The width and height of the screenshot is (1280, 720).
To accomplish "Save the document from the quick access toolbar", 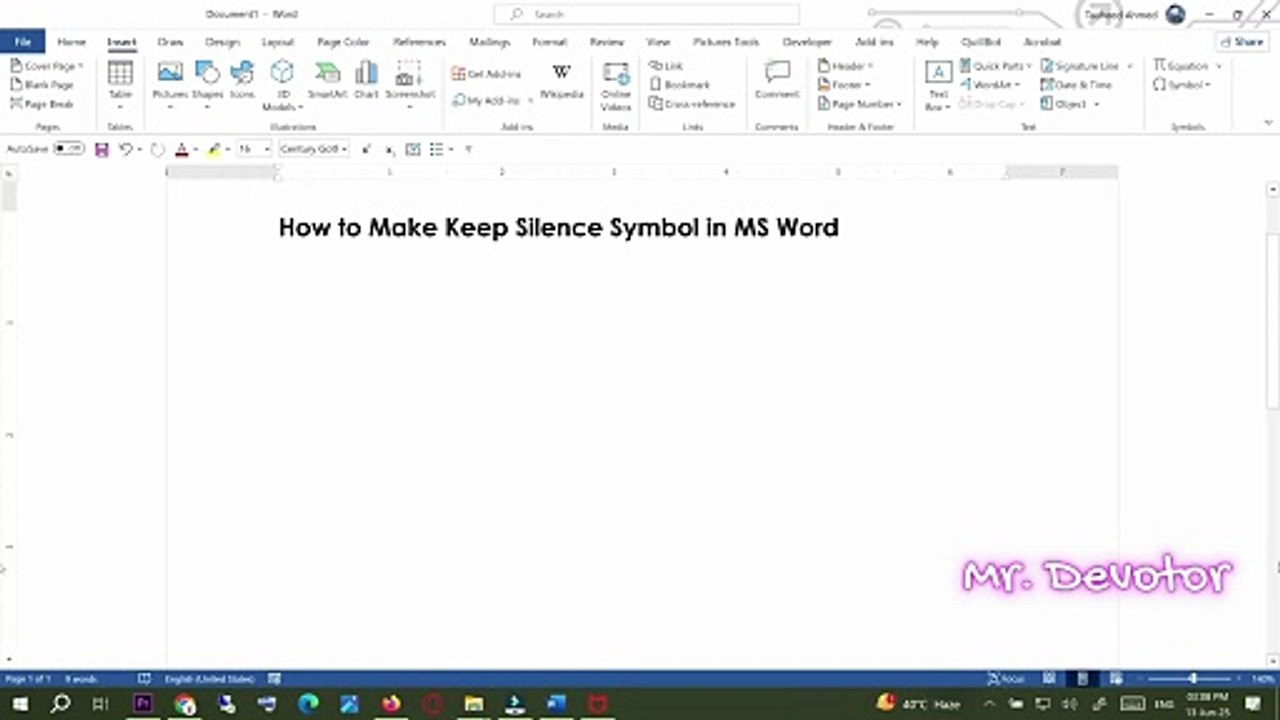I will pyautogui.click(x=101, y=149).
